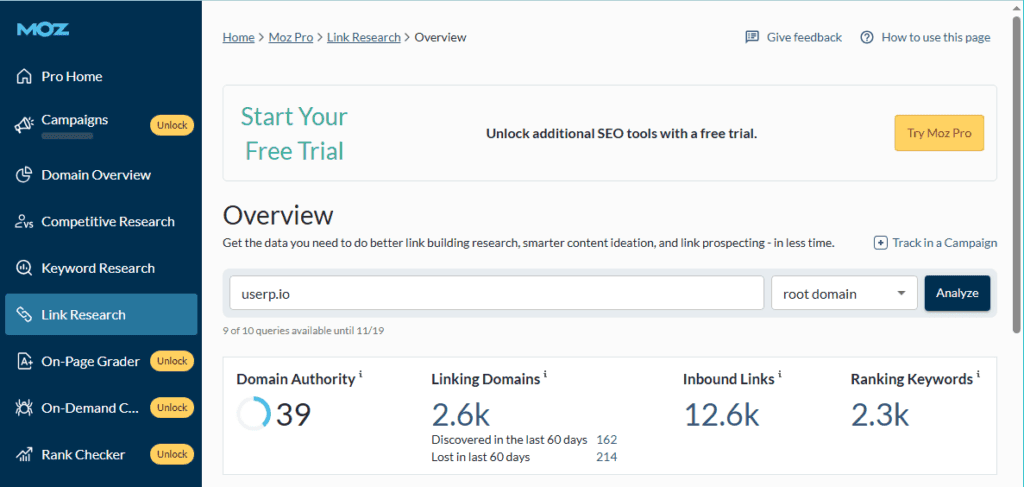This screenshot has width=1024, height=487.
Task: Click the Start Your Free Trial heading
Action: [x=295, y=134]
